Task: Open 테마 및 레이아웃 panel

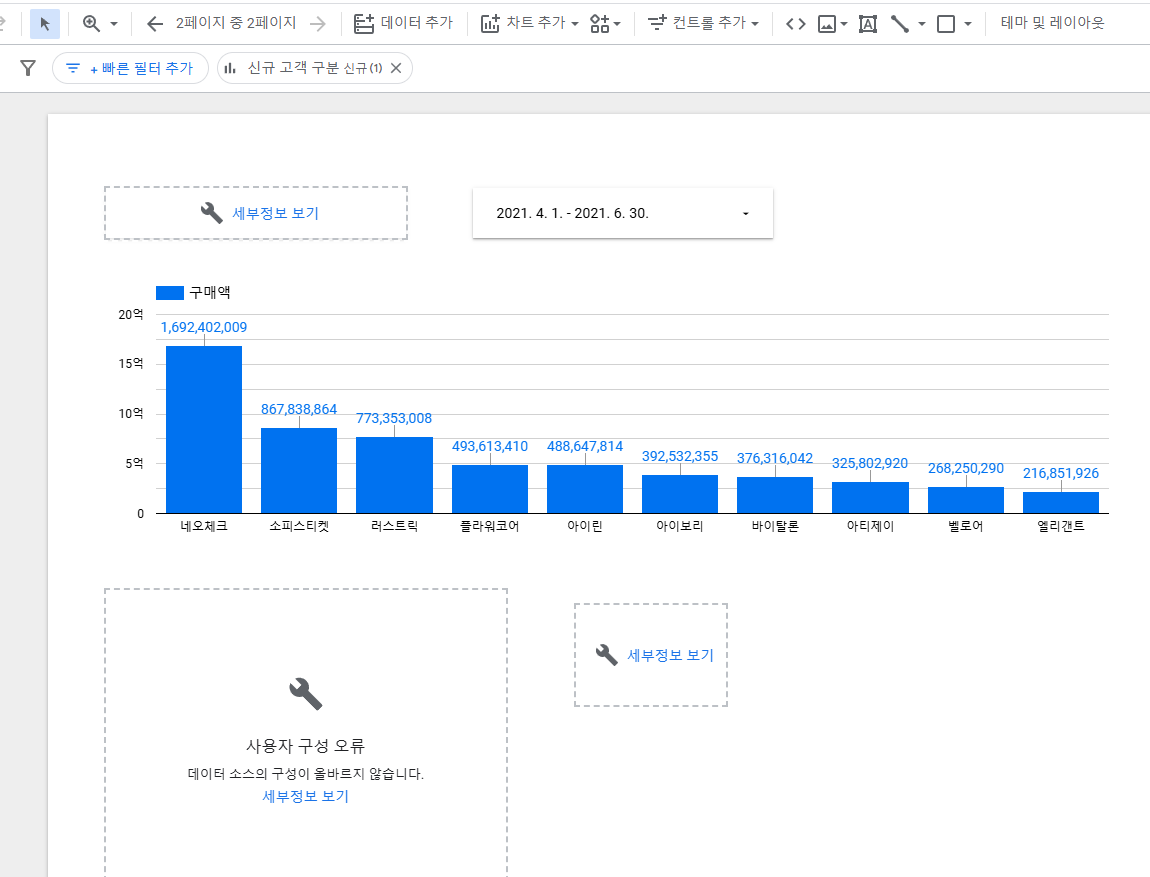Action: click(x=1052, y=23)
